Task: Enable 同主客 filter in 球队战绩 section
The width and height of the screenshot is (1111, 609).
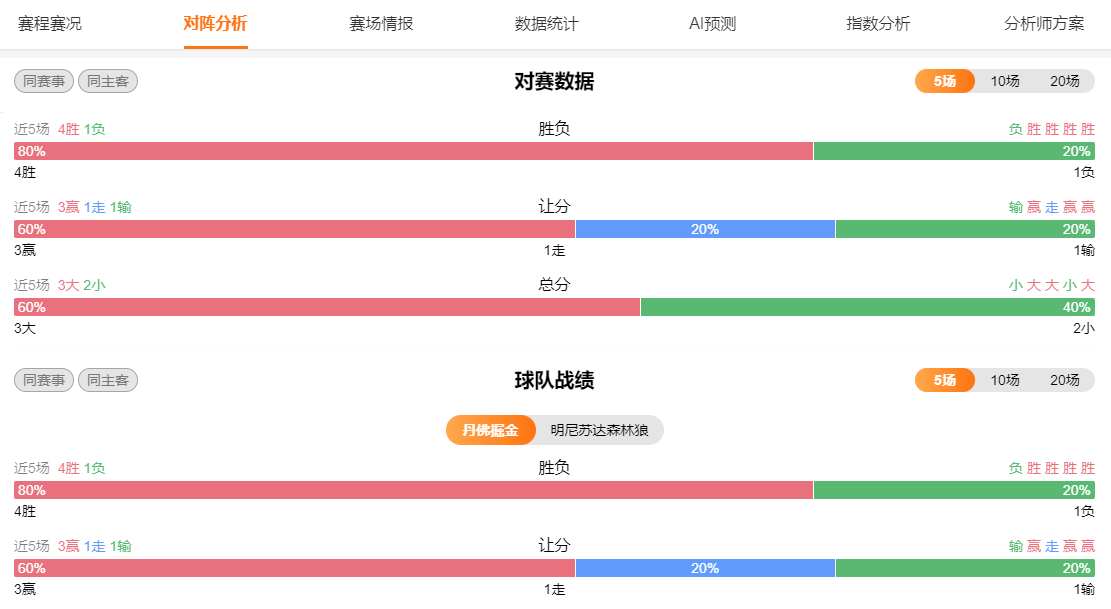Action: pos(108,380)
